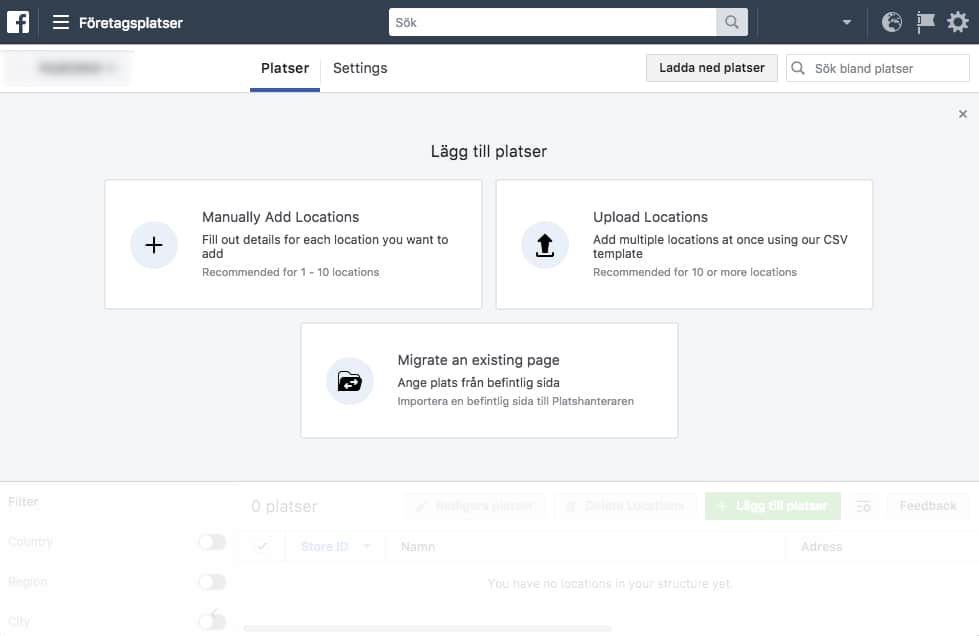The image size is (979, 636).
Task: Open the globe notifications icon
Action: [892, 22]
